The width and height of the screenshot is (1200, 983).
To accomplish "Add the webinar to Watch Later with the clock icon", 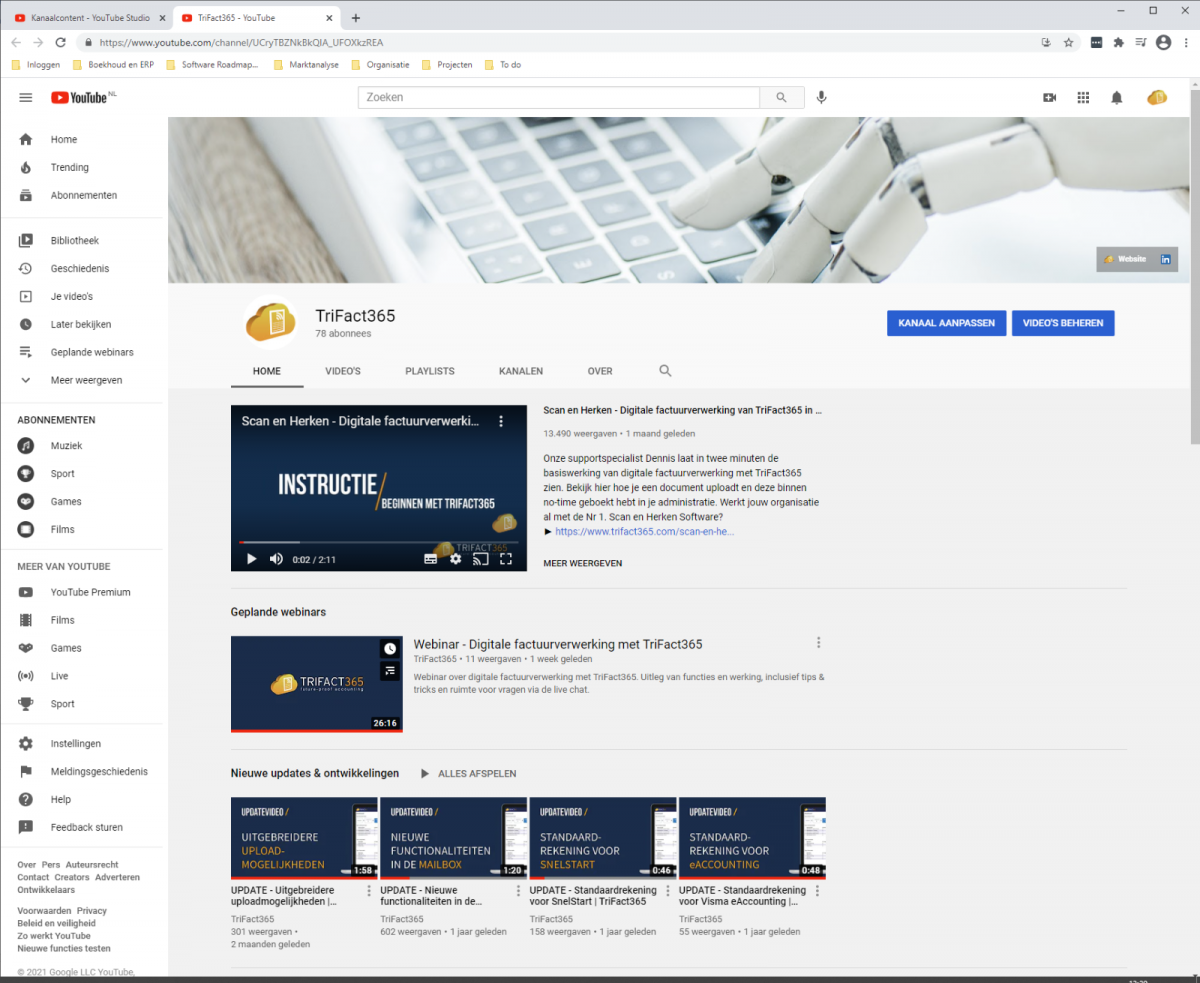I will pyautogui.click(x=389, y=648).
